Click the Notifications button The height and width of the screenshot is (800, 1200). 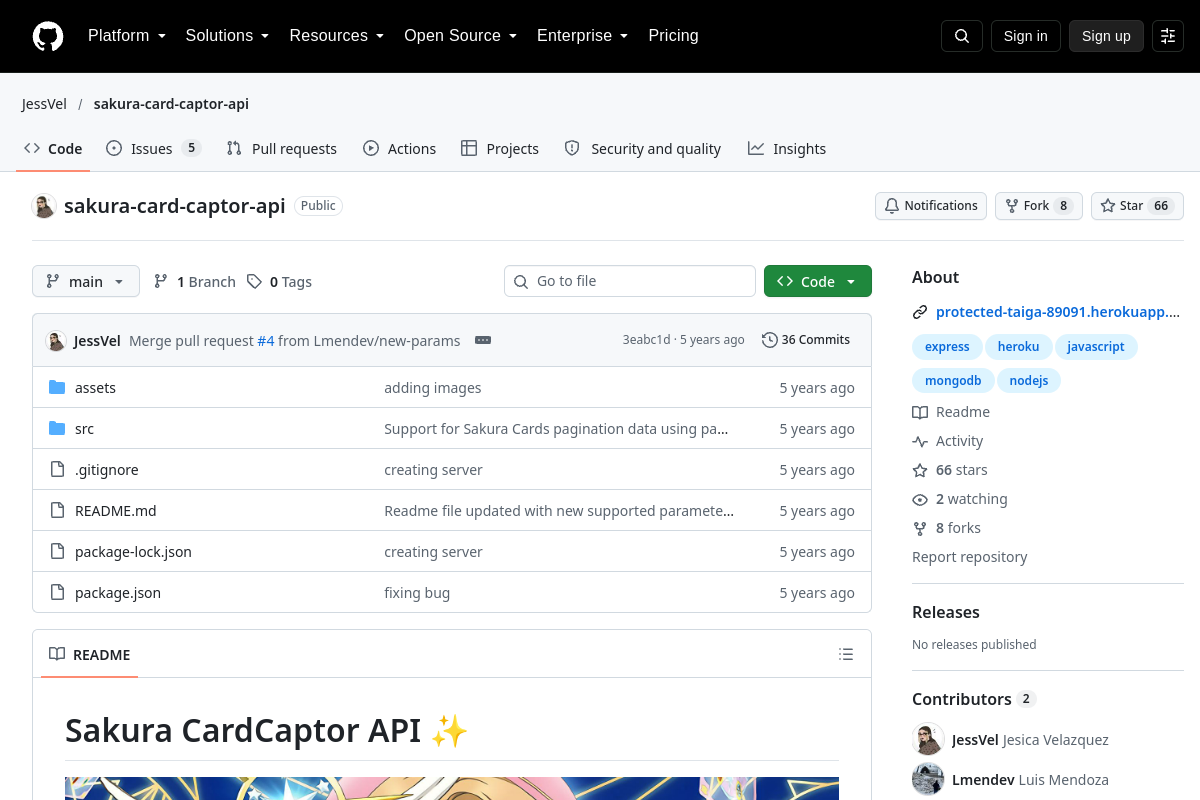(x=931, y=206)
